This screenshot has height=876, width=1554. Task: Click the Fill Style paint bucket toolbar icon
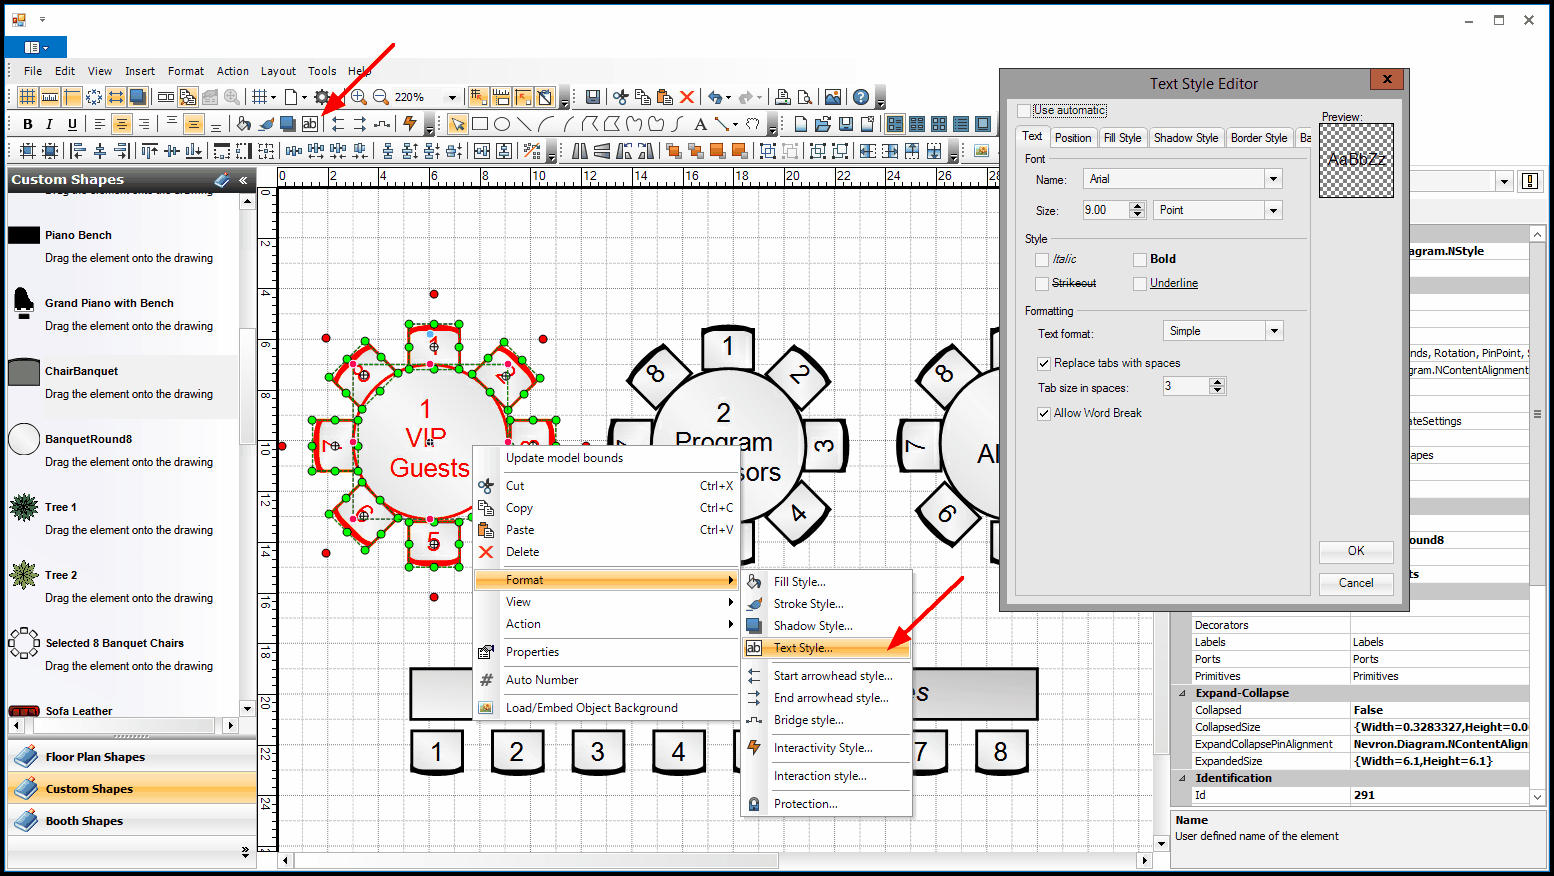[243, 124]
